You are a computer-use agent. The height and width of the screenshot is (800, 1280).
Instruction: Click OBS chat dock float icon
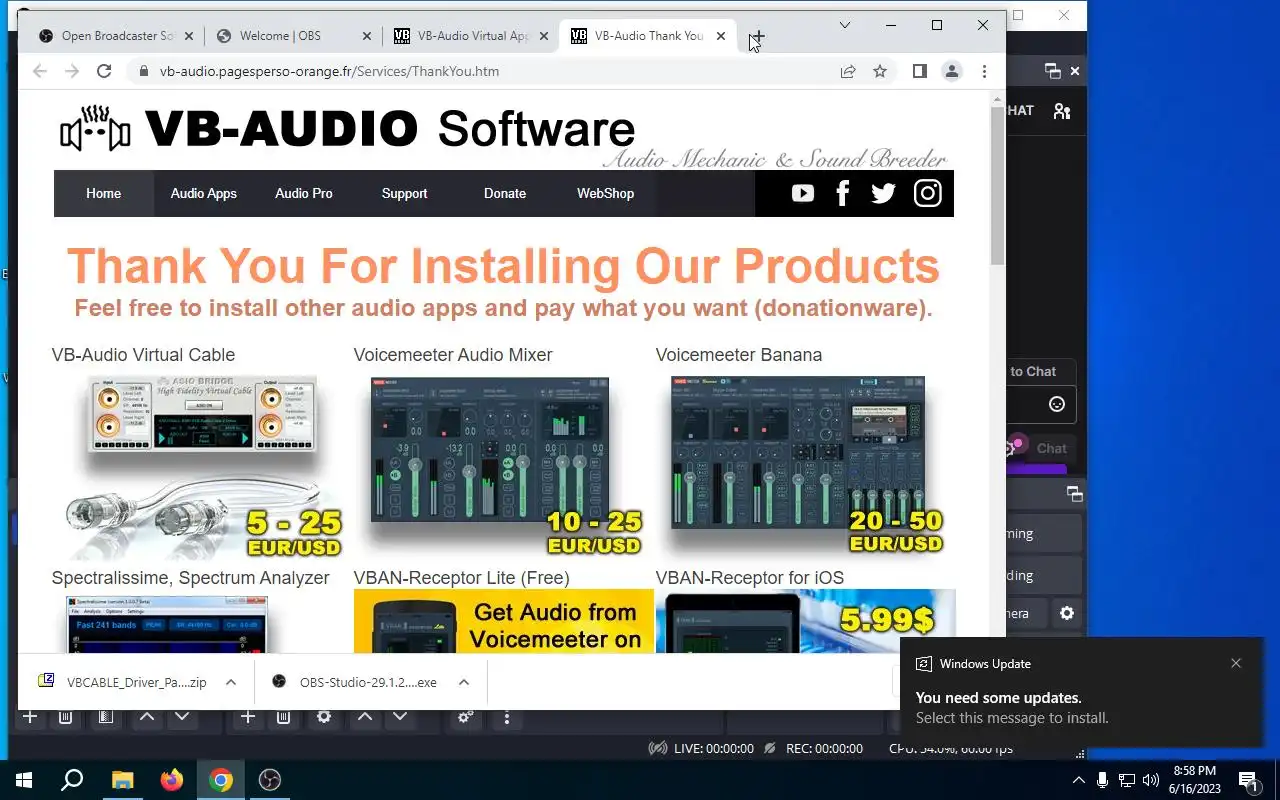click(x=1052, y=71)
